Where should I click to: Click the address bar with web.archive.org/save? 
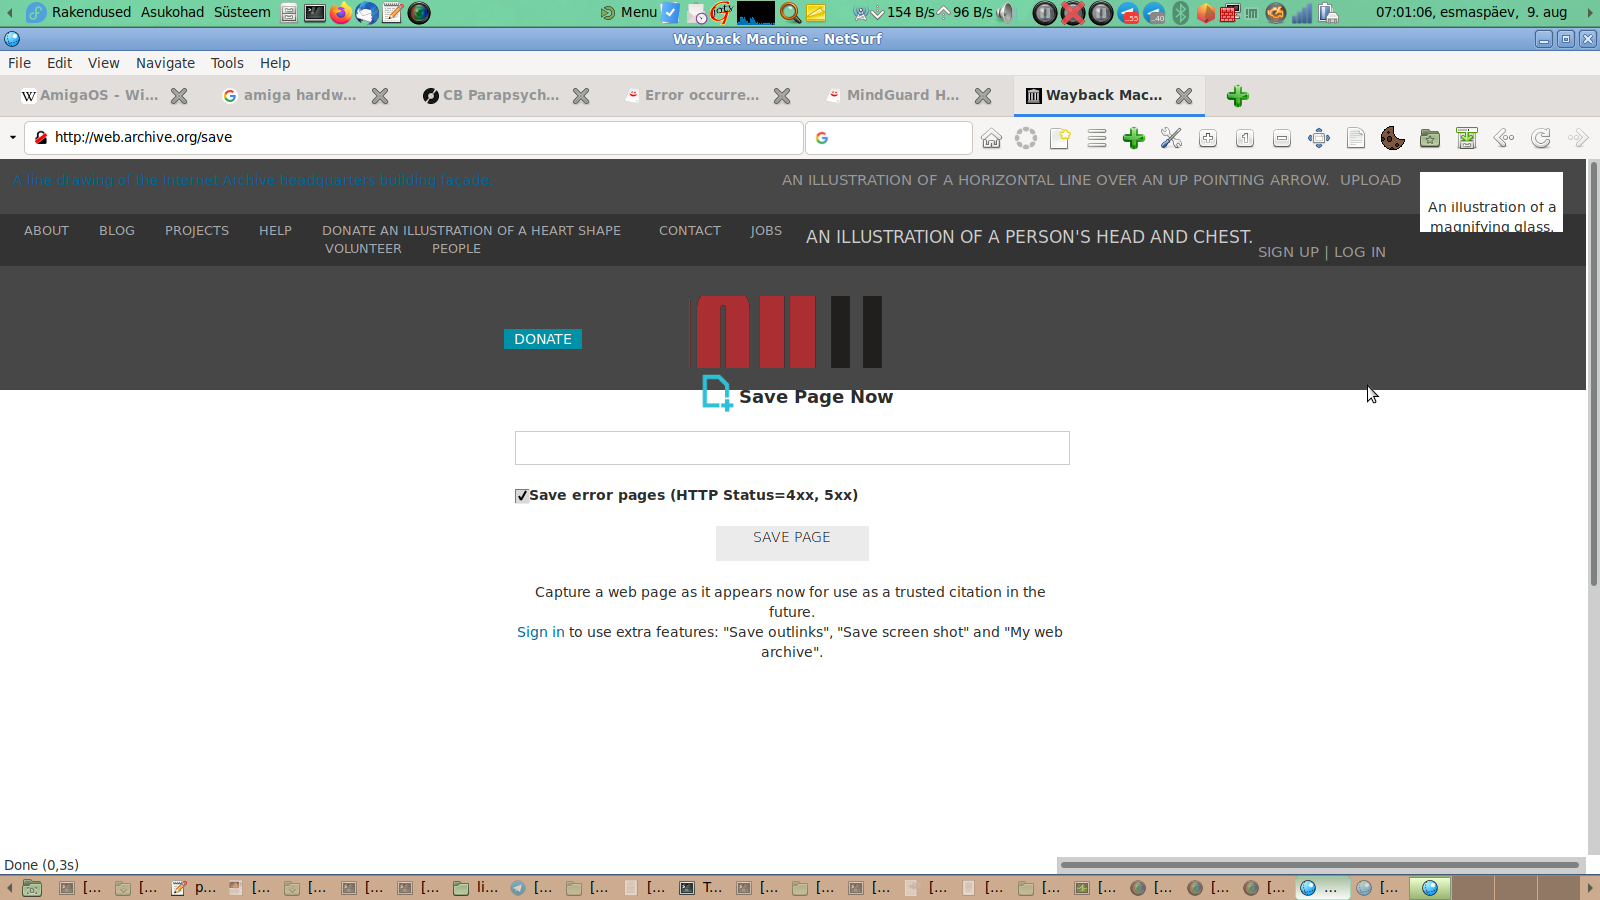click(414, 138)
